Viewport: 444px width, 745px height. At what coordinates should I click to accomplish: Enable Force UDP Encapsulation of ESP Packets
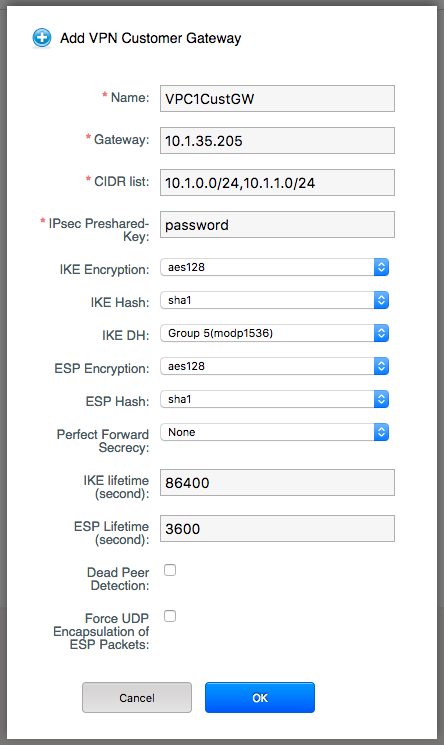(170, 616)
